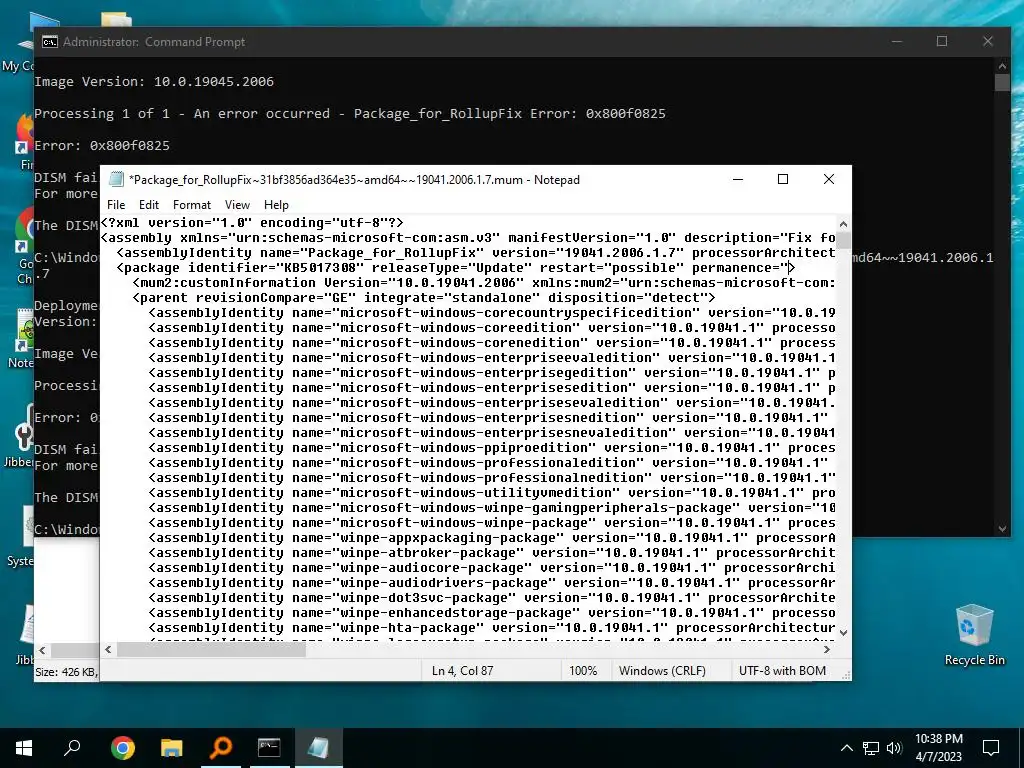Click the microsoft-windows-professionaledition assembly line
This screenshot has width=1024, height=768.
point(488,463)
